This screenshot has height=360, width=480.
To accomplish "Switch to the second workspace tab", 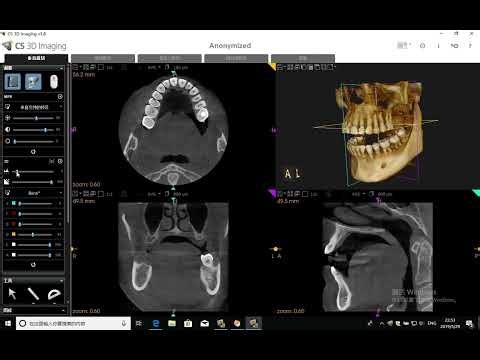I will [x=103, y=58].
